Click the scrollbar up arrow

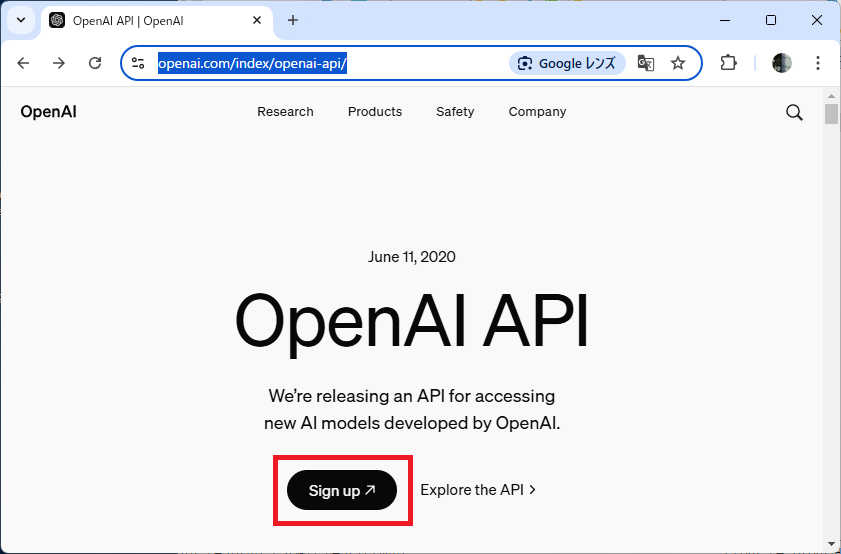(x=831, y=97)
